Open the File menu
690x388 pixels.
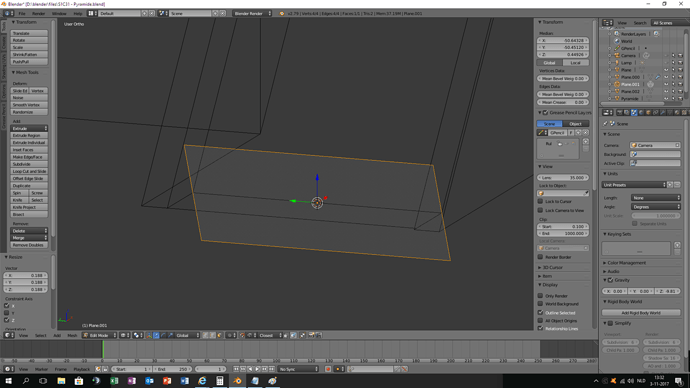click(x=22, y=14)
